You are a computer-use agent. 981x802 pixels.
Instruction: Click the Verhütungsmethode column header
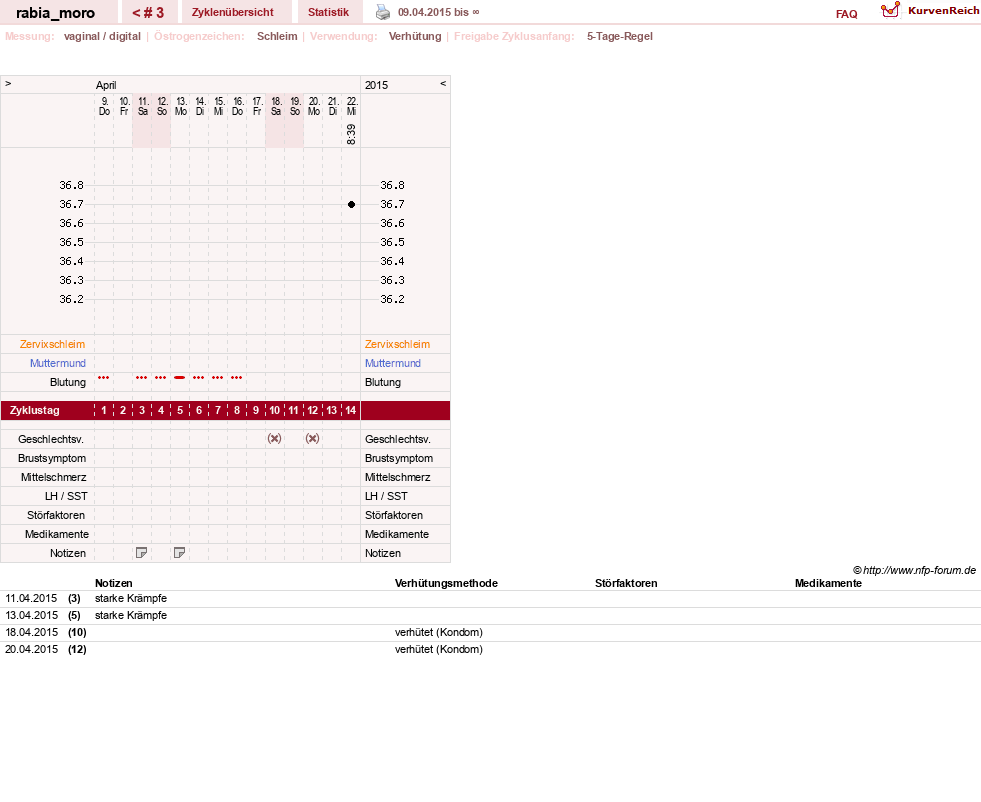(x=446, y=583)
